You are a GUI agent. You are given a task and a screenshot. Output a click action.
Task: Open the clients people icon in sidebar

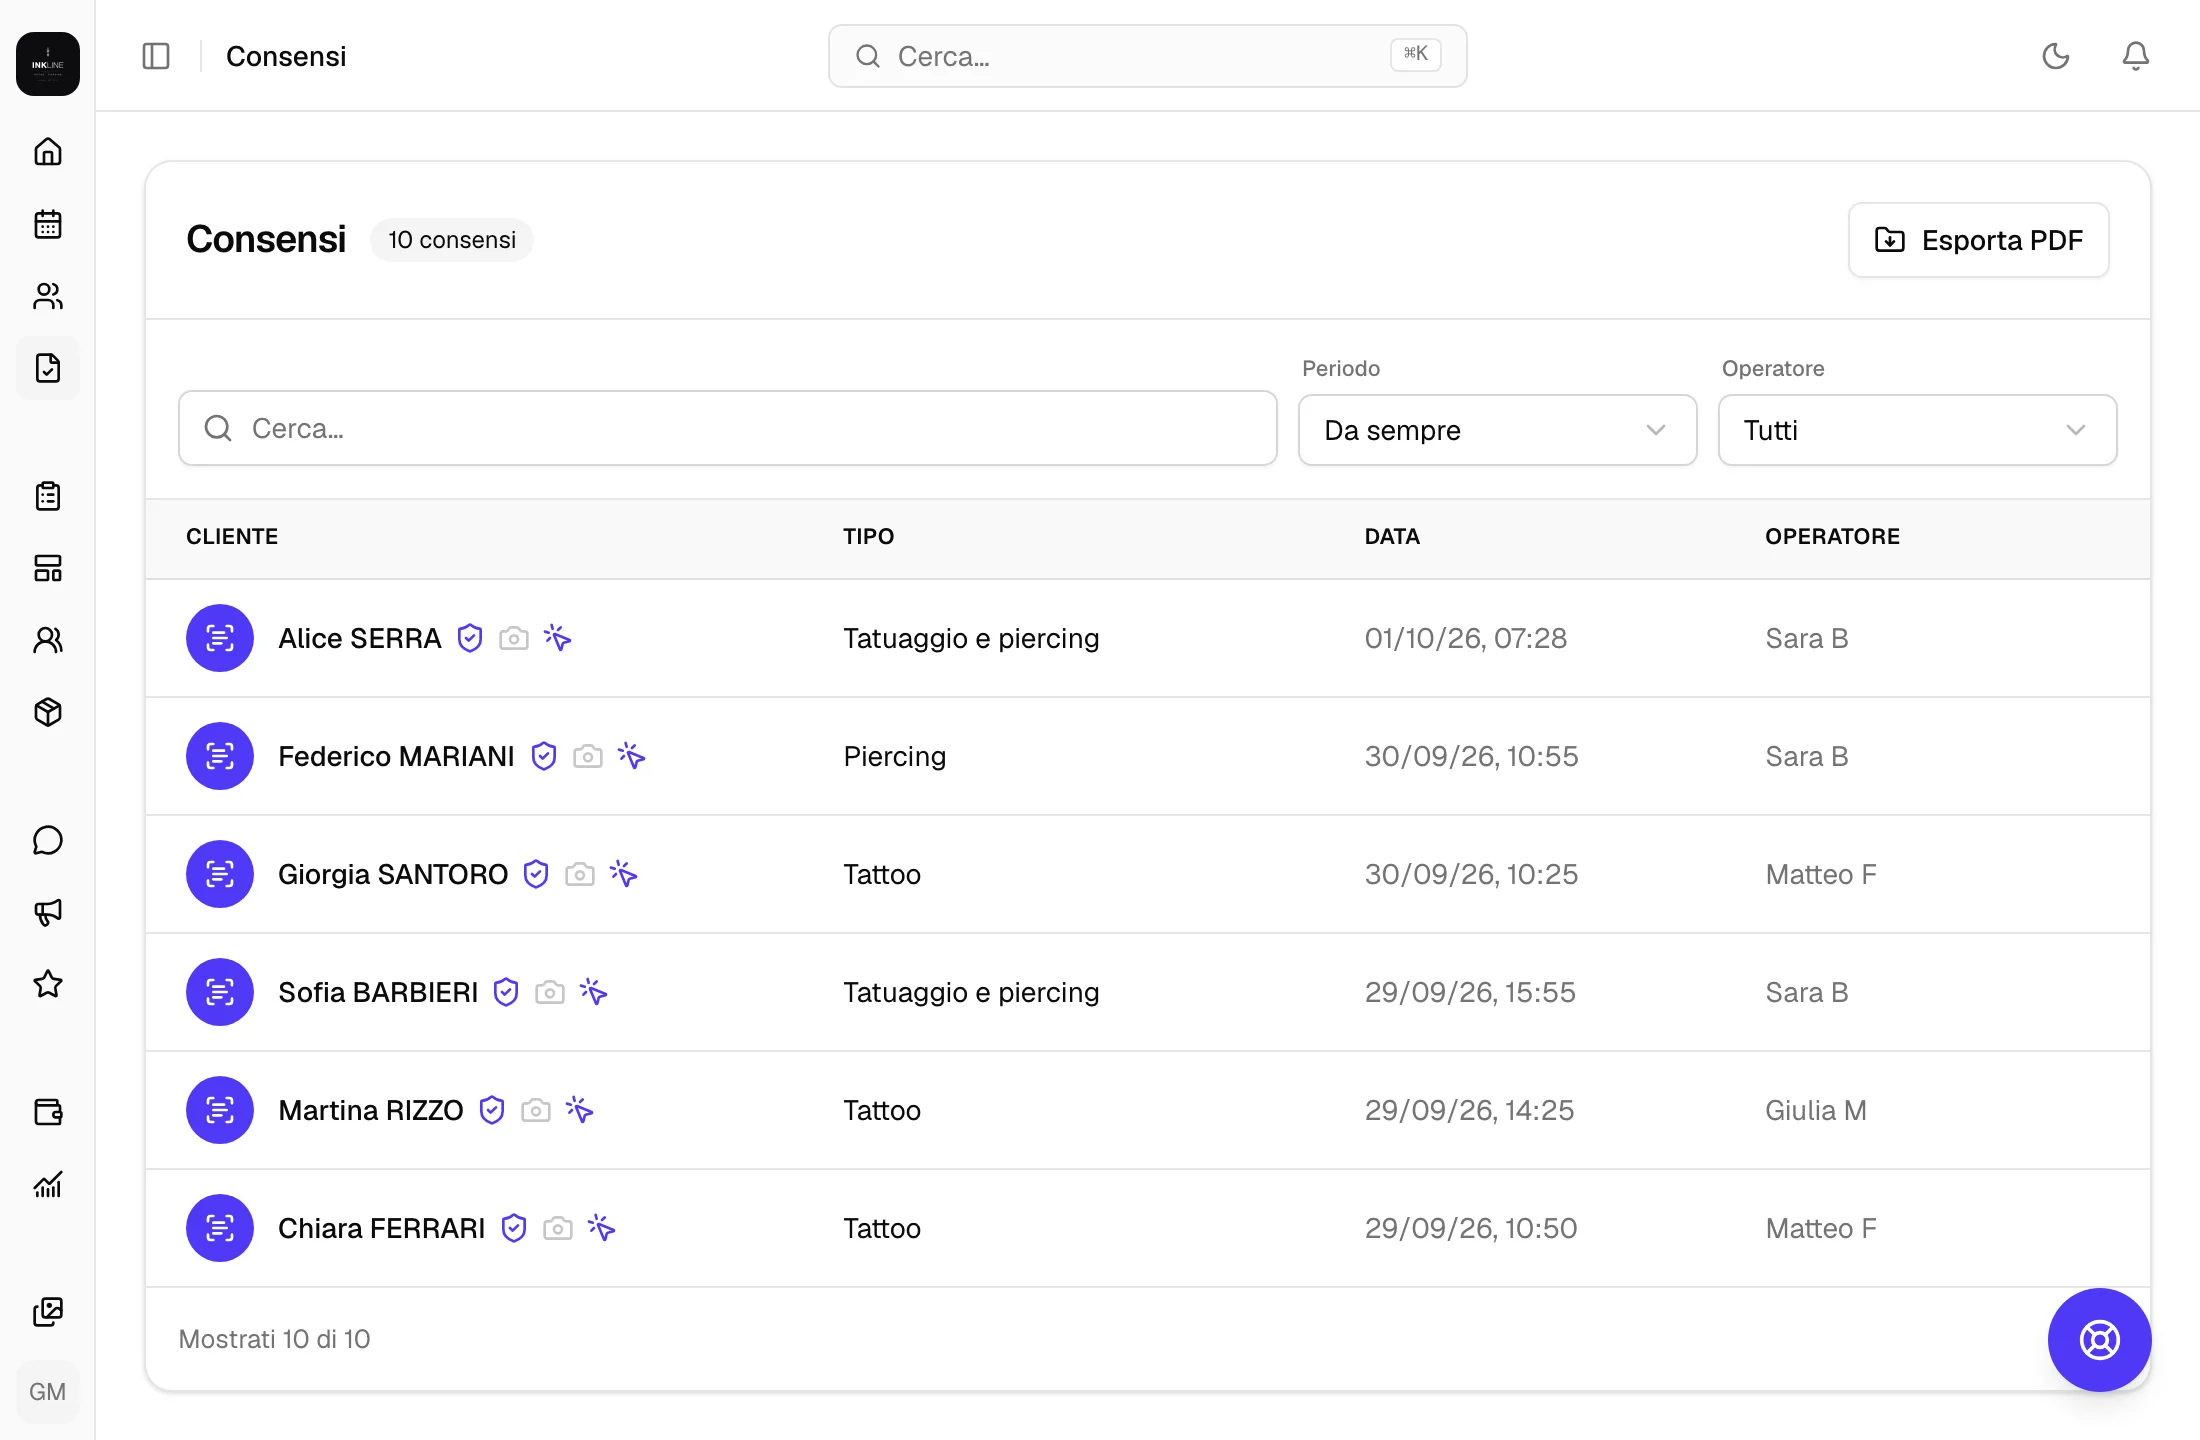tap(48, 296)
